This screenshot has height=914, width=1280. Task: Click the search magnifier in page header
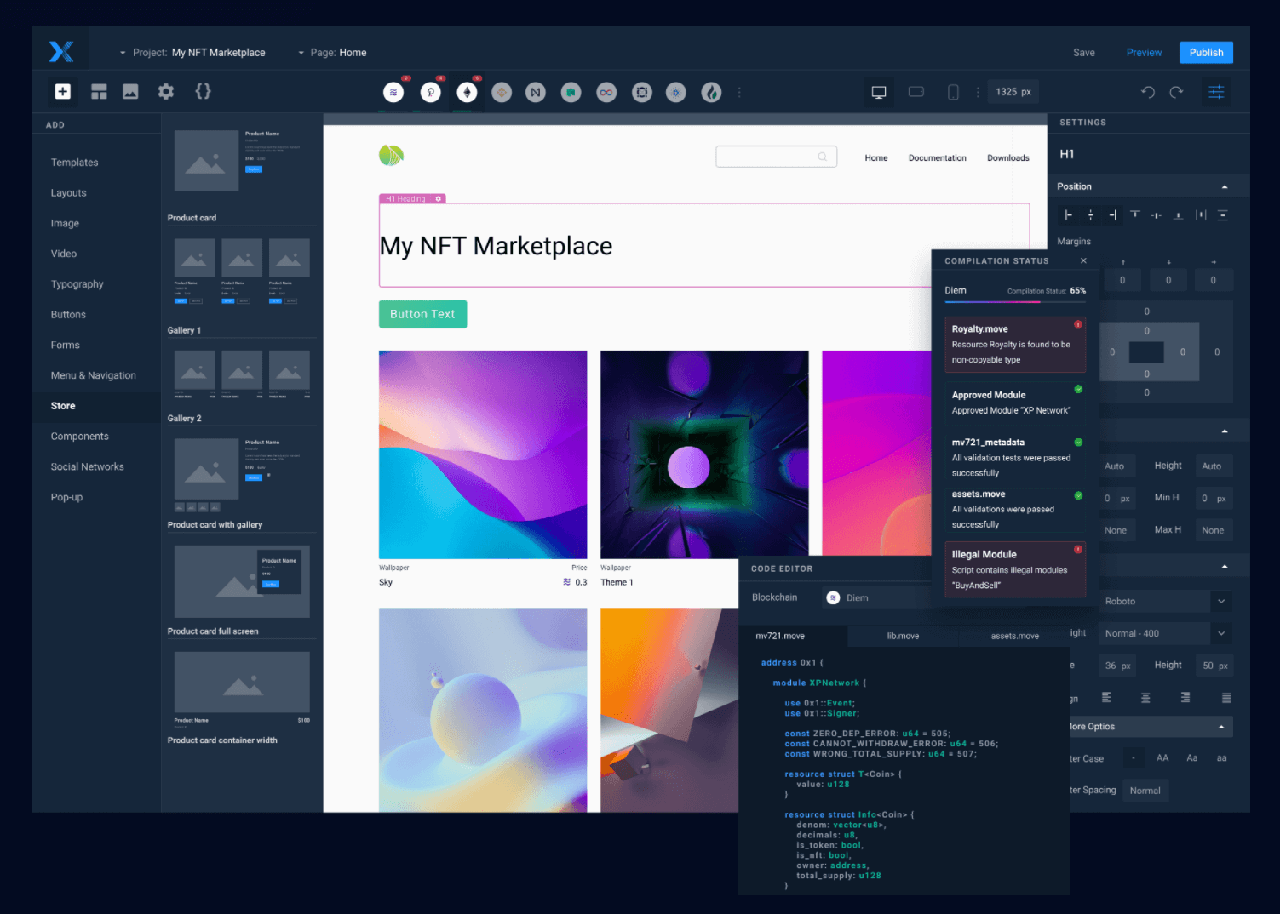tap(822, 157)
